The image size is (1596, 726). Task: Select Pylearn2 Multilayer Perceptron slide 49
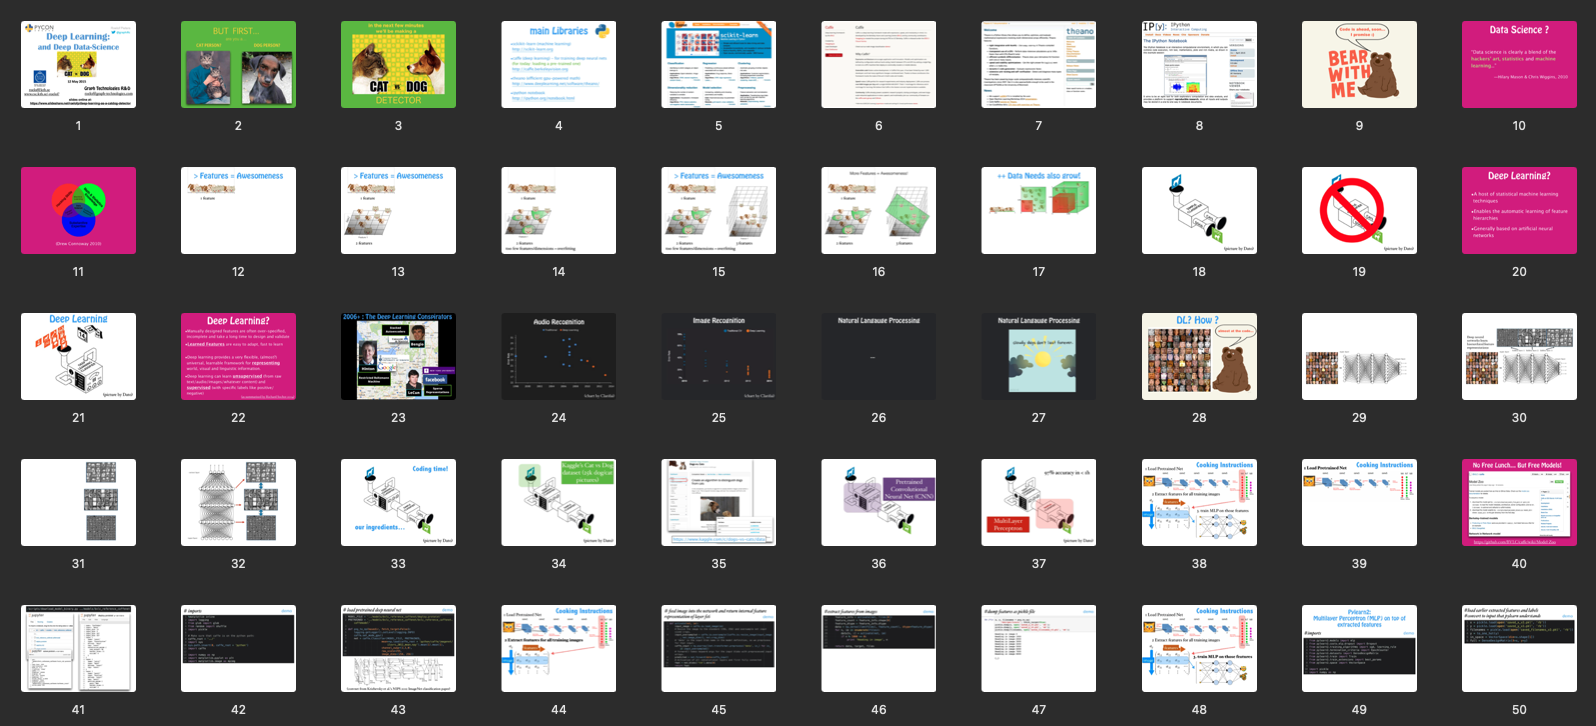pos(1359,648)
